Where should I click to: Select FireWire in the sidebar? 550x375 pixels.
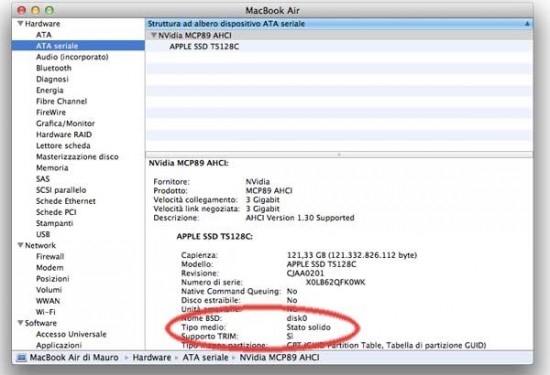[x=51, y=112]
